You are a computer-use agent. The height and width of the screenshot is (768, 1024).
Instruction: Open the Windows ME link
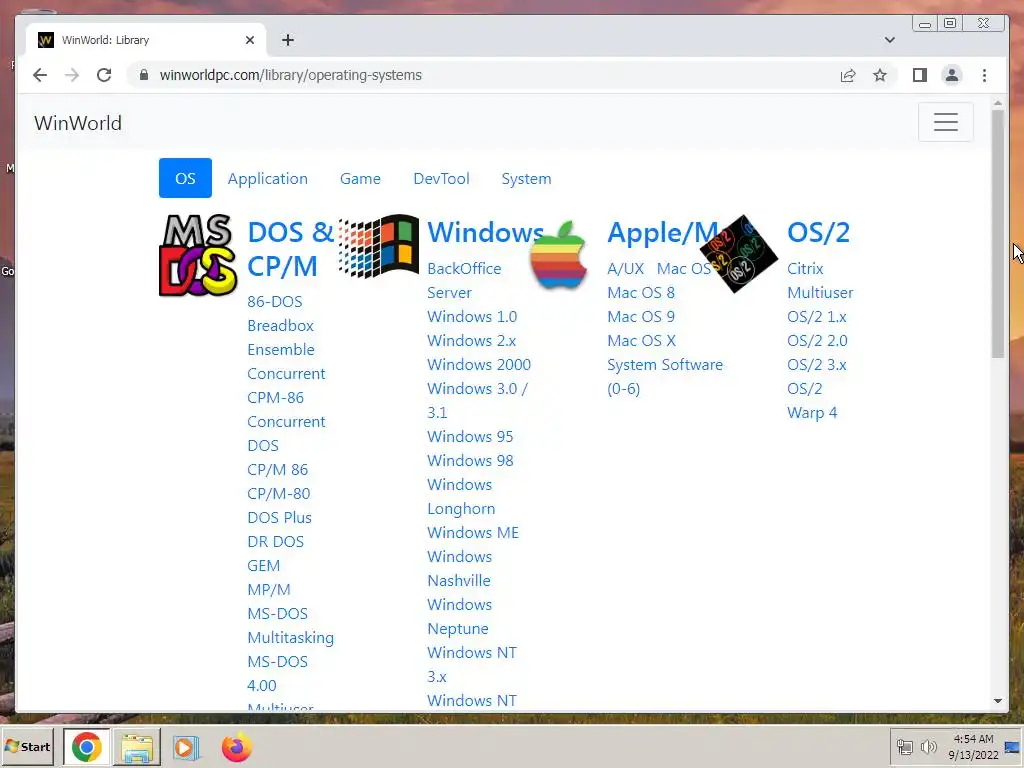coord(473,532)
